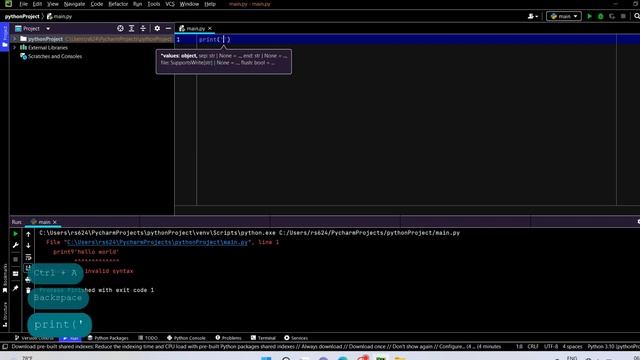
Task: Toggle the Run tool window button at bottom
Action: (70, 338)
